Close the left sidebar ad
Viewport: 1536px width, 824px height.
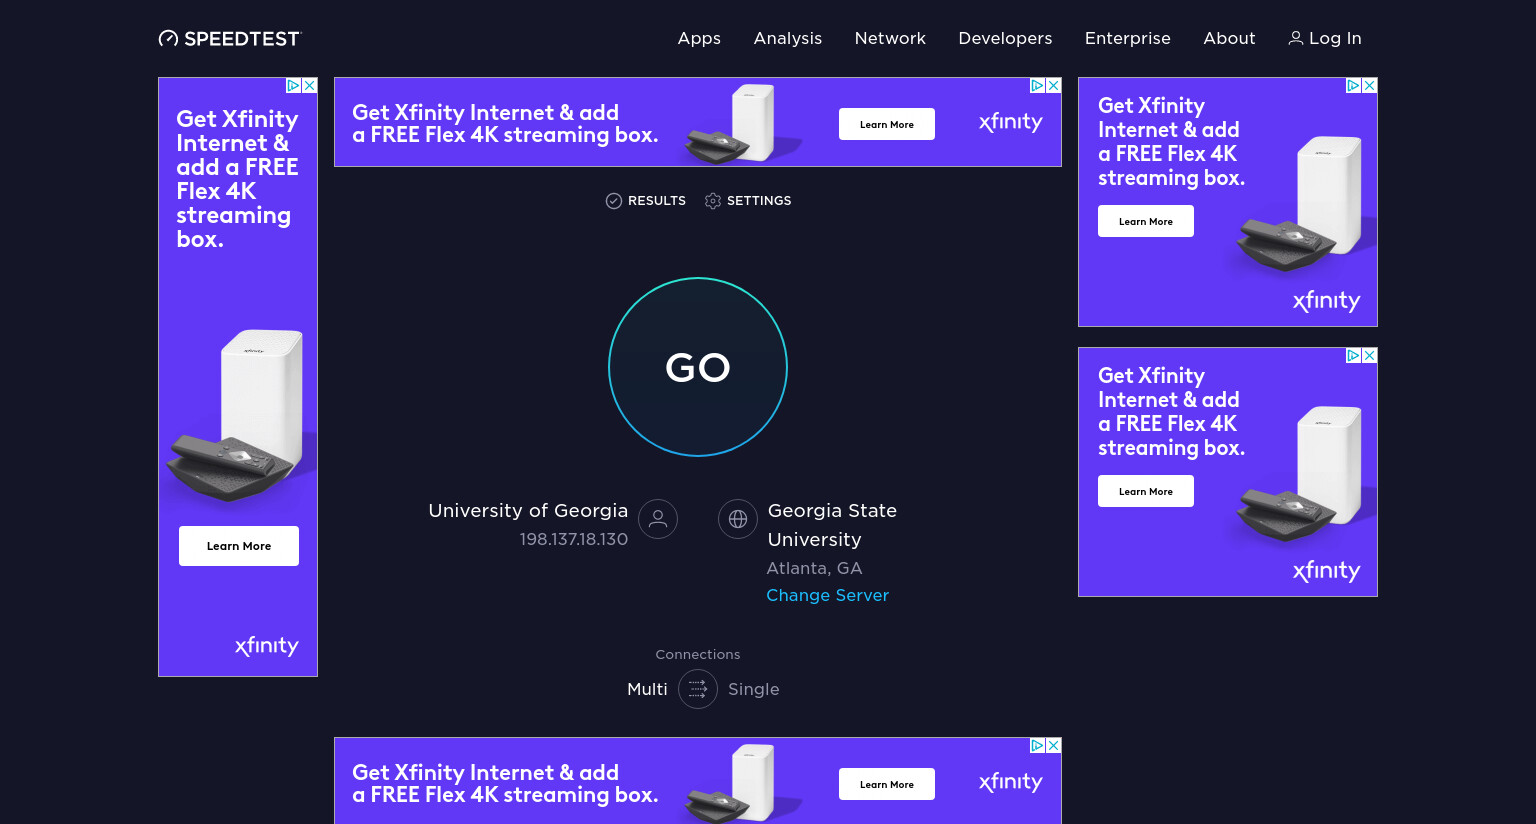310,86
